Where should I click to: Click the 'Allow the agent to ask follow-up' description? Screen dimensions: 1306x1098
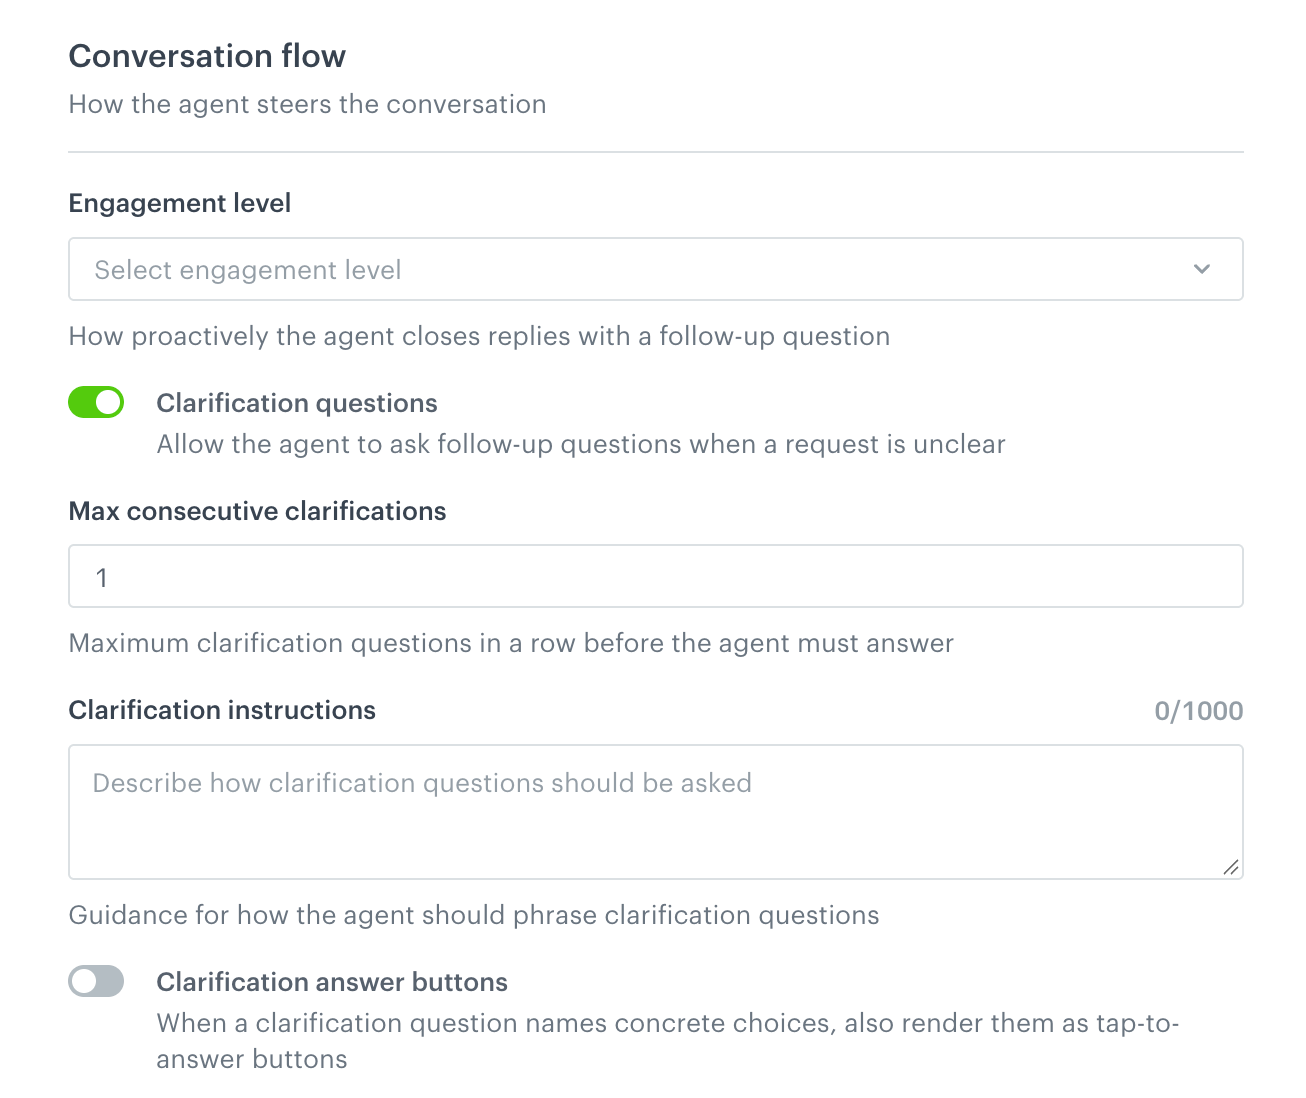tap(581, 444)
